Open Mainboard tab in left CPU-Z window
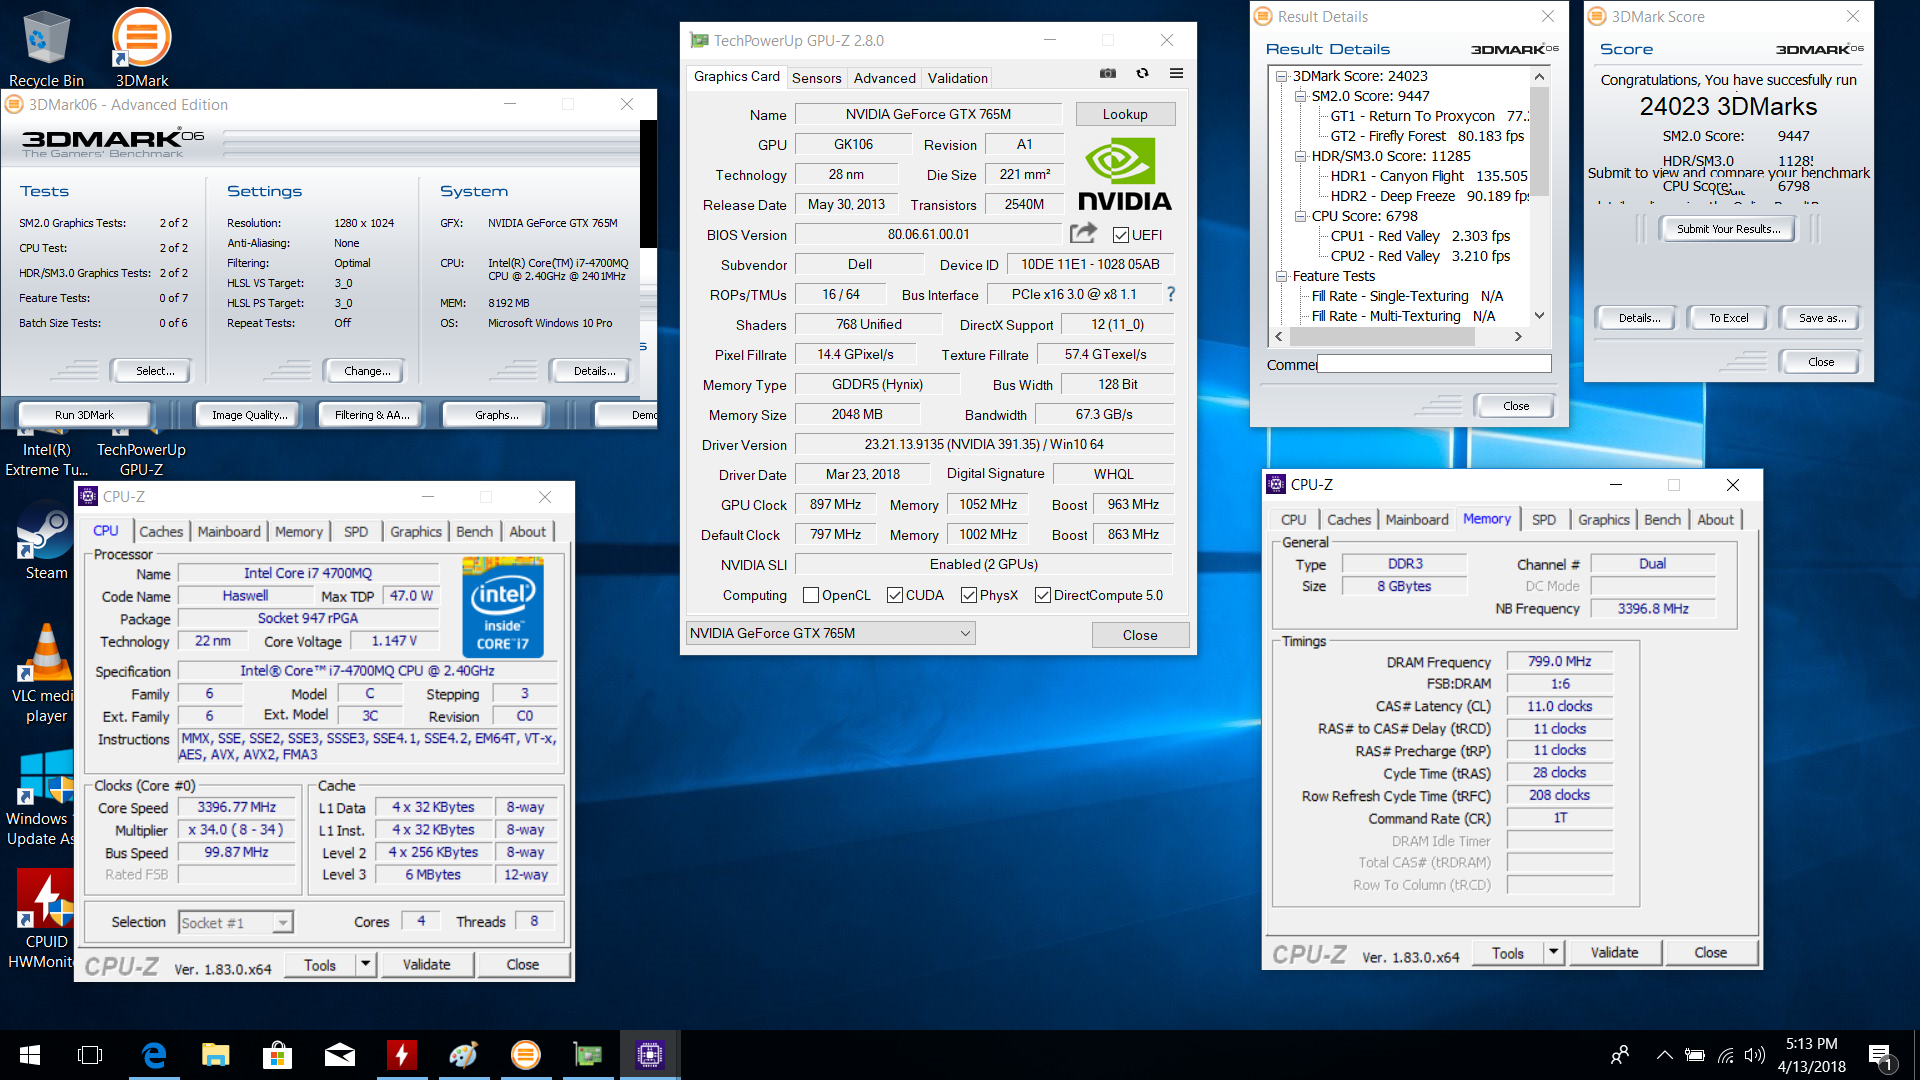This screenshot has height=1080, width=1920. (229, 532)
